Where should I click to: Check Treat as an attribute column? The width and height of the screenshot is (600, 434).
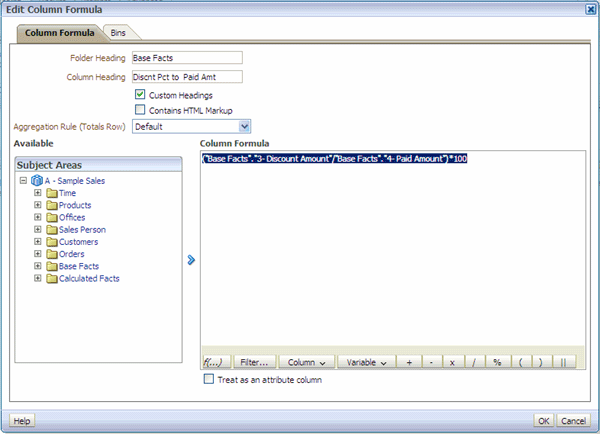coord(209,379)
